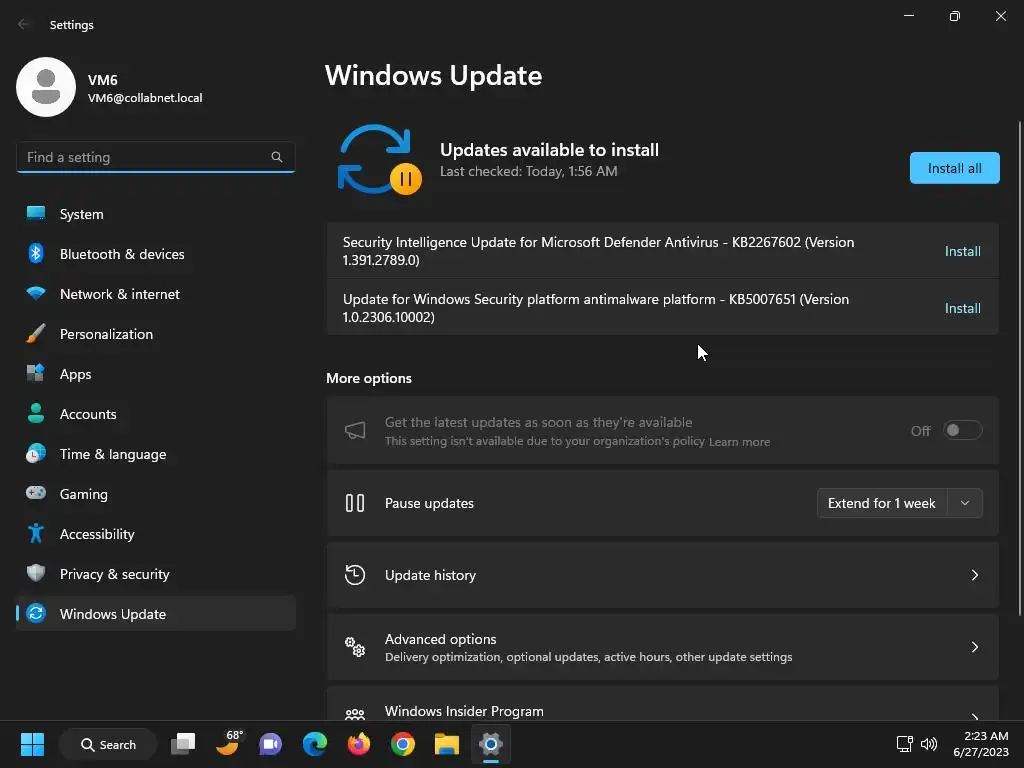Click the VM6 profile avatar
Viewport: 1024px width, 768px height.
coord(46,87)
